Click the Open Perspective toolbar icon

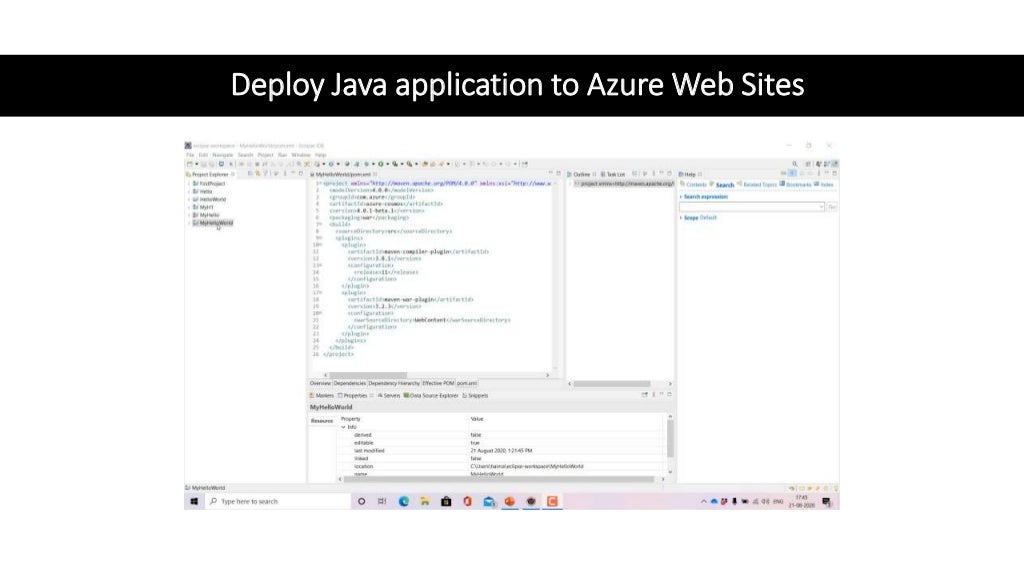coord(808,165)
